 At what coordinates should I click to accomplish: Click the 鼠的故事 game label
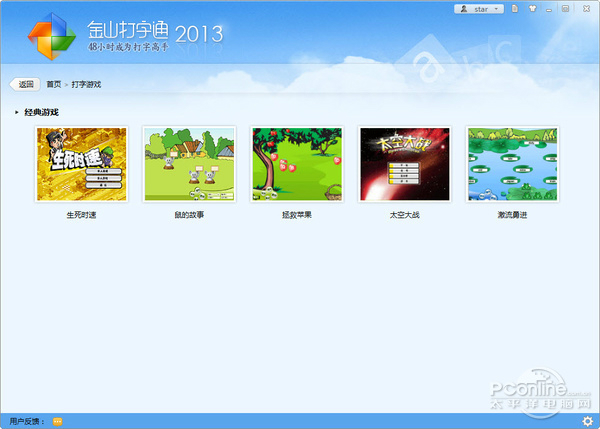pos(189,215)
